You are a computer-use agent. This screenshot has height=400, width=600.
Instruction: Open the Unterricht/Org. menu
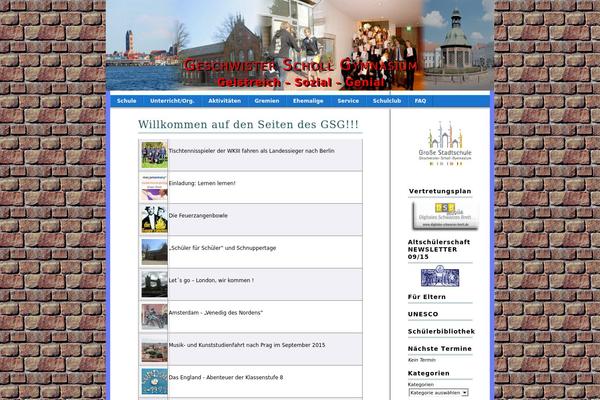tap(172, 101)
